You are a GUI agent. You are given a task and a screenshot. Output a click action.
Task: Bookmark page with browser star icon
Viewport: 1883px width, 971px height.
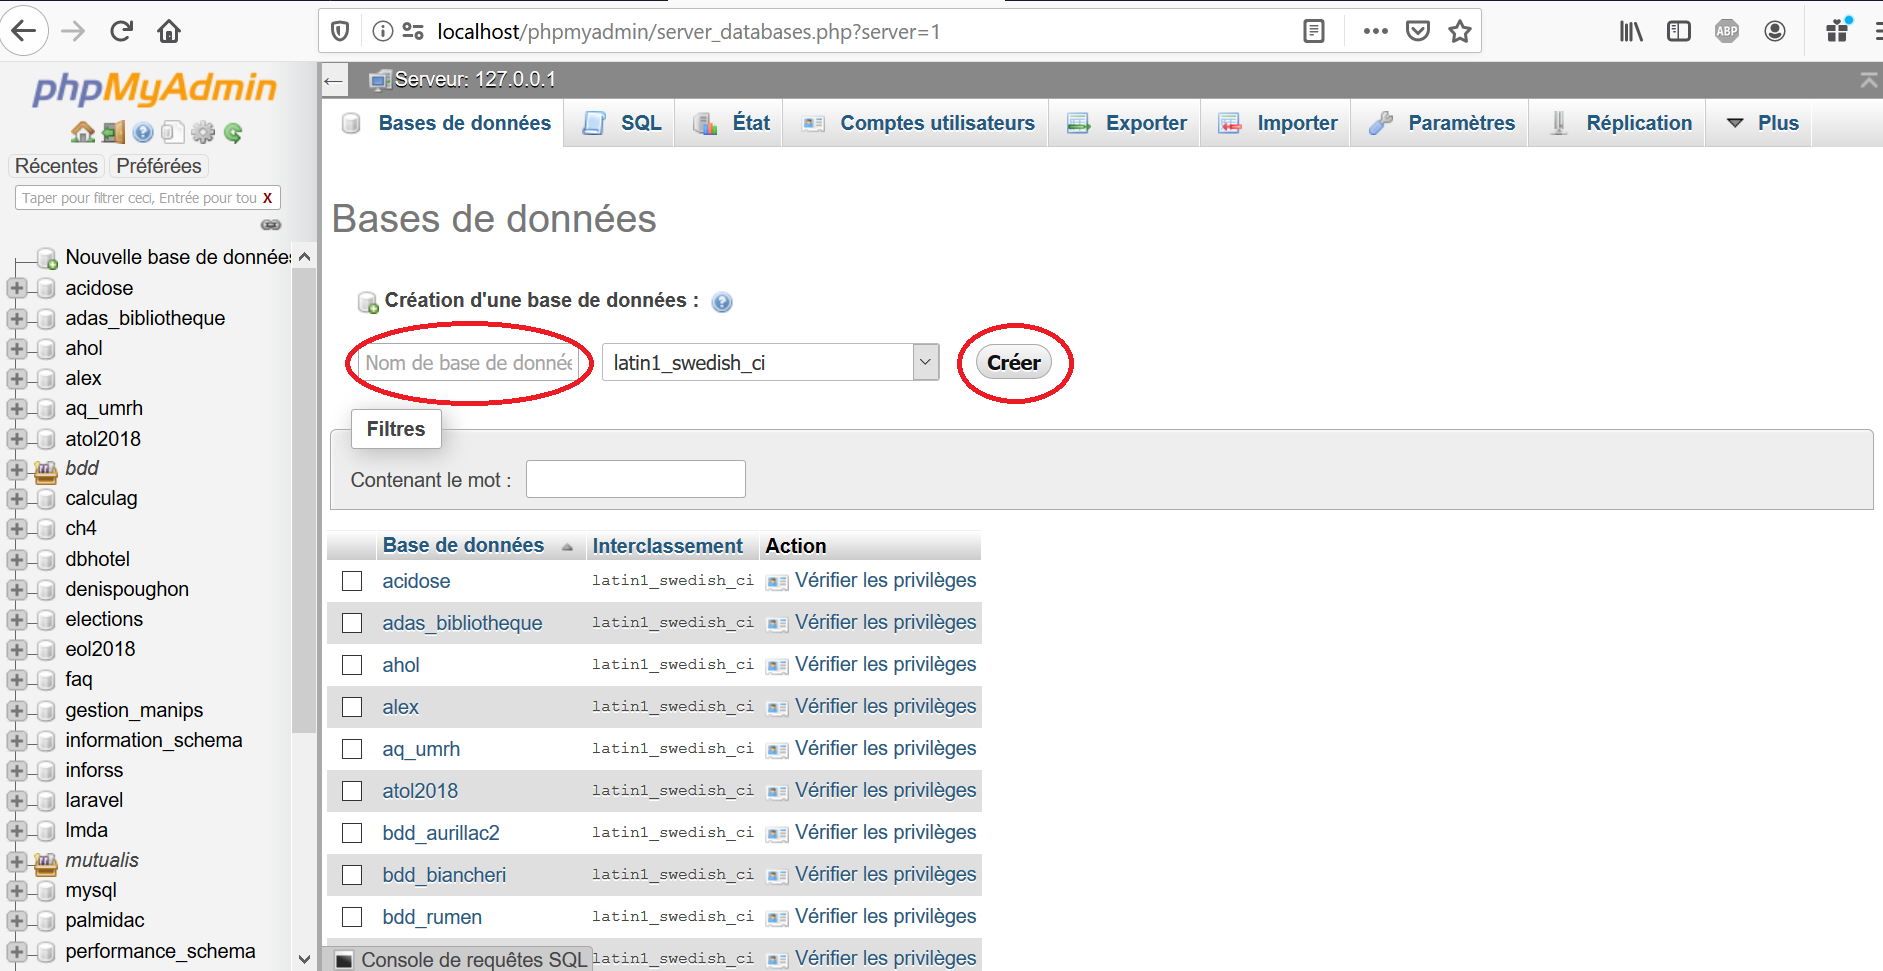[1460, 31]
